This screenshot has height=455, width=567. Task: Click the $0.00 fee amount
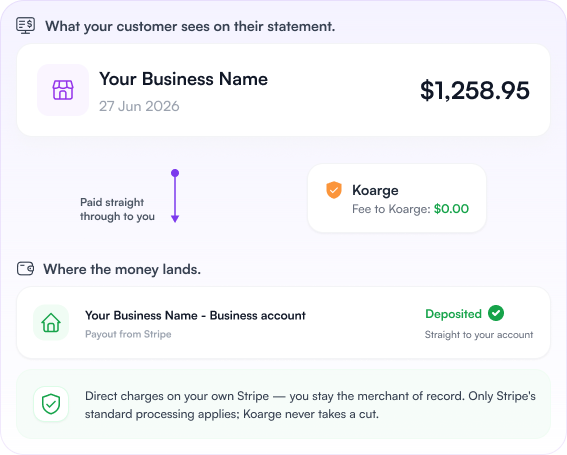451,209
